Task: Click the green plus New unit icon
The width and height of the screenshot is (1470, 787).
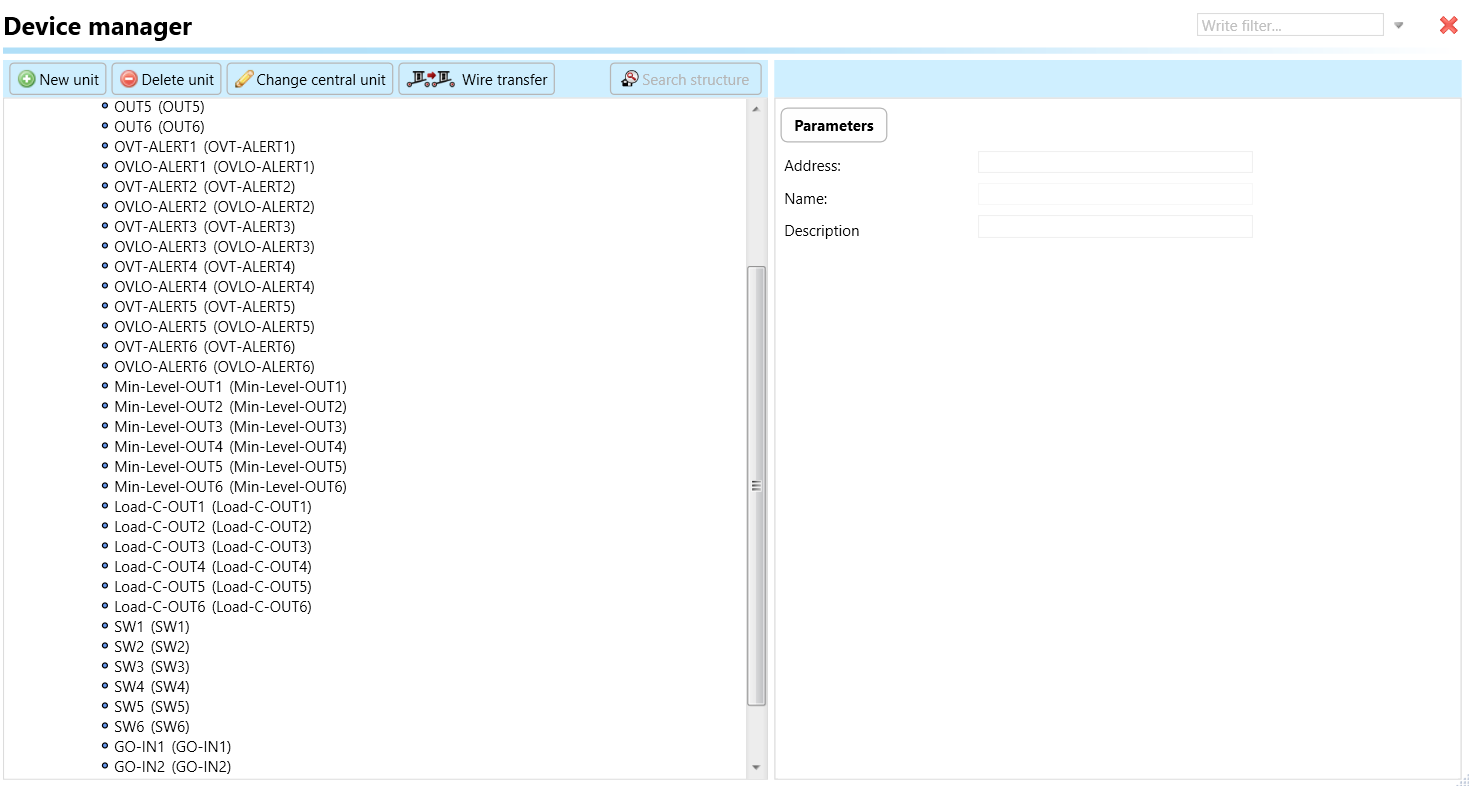Action: pyautogui.click(x=27, y=80)
